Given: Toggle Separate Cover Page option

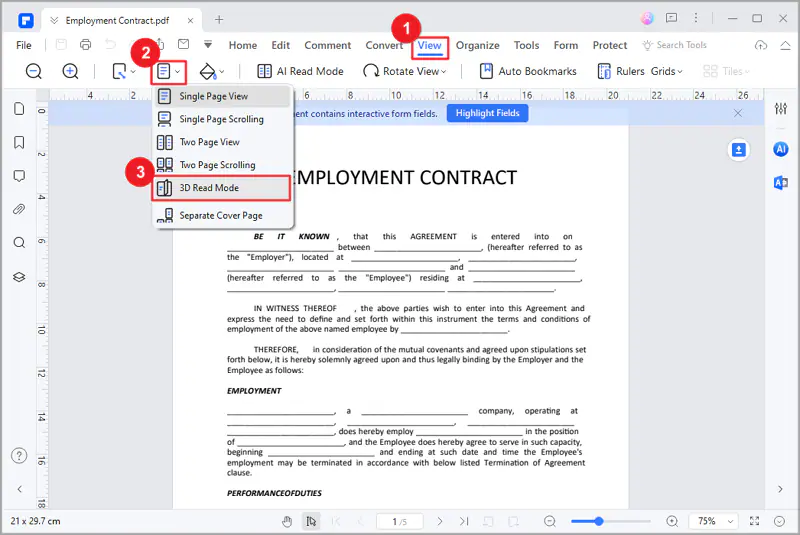Looking at the screenshot, I should click(223, 215).
